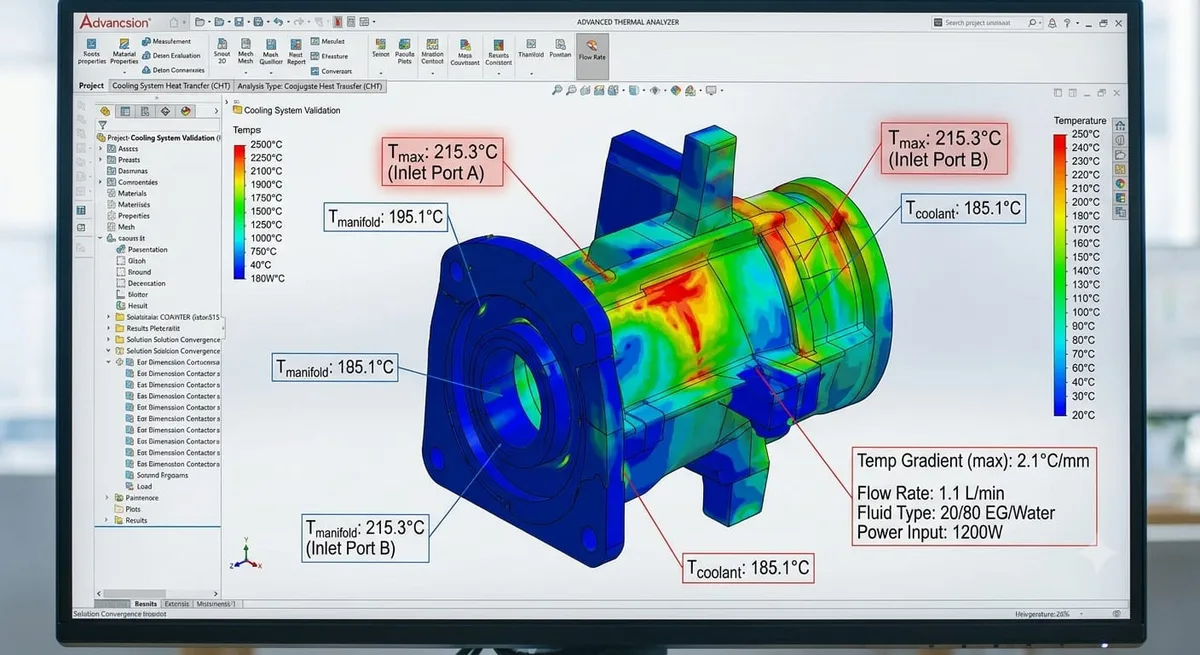Viewport: 1200px width, 655px height.
Task: Open a file with the folder icon
Action: pos(200,21)
